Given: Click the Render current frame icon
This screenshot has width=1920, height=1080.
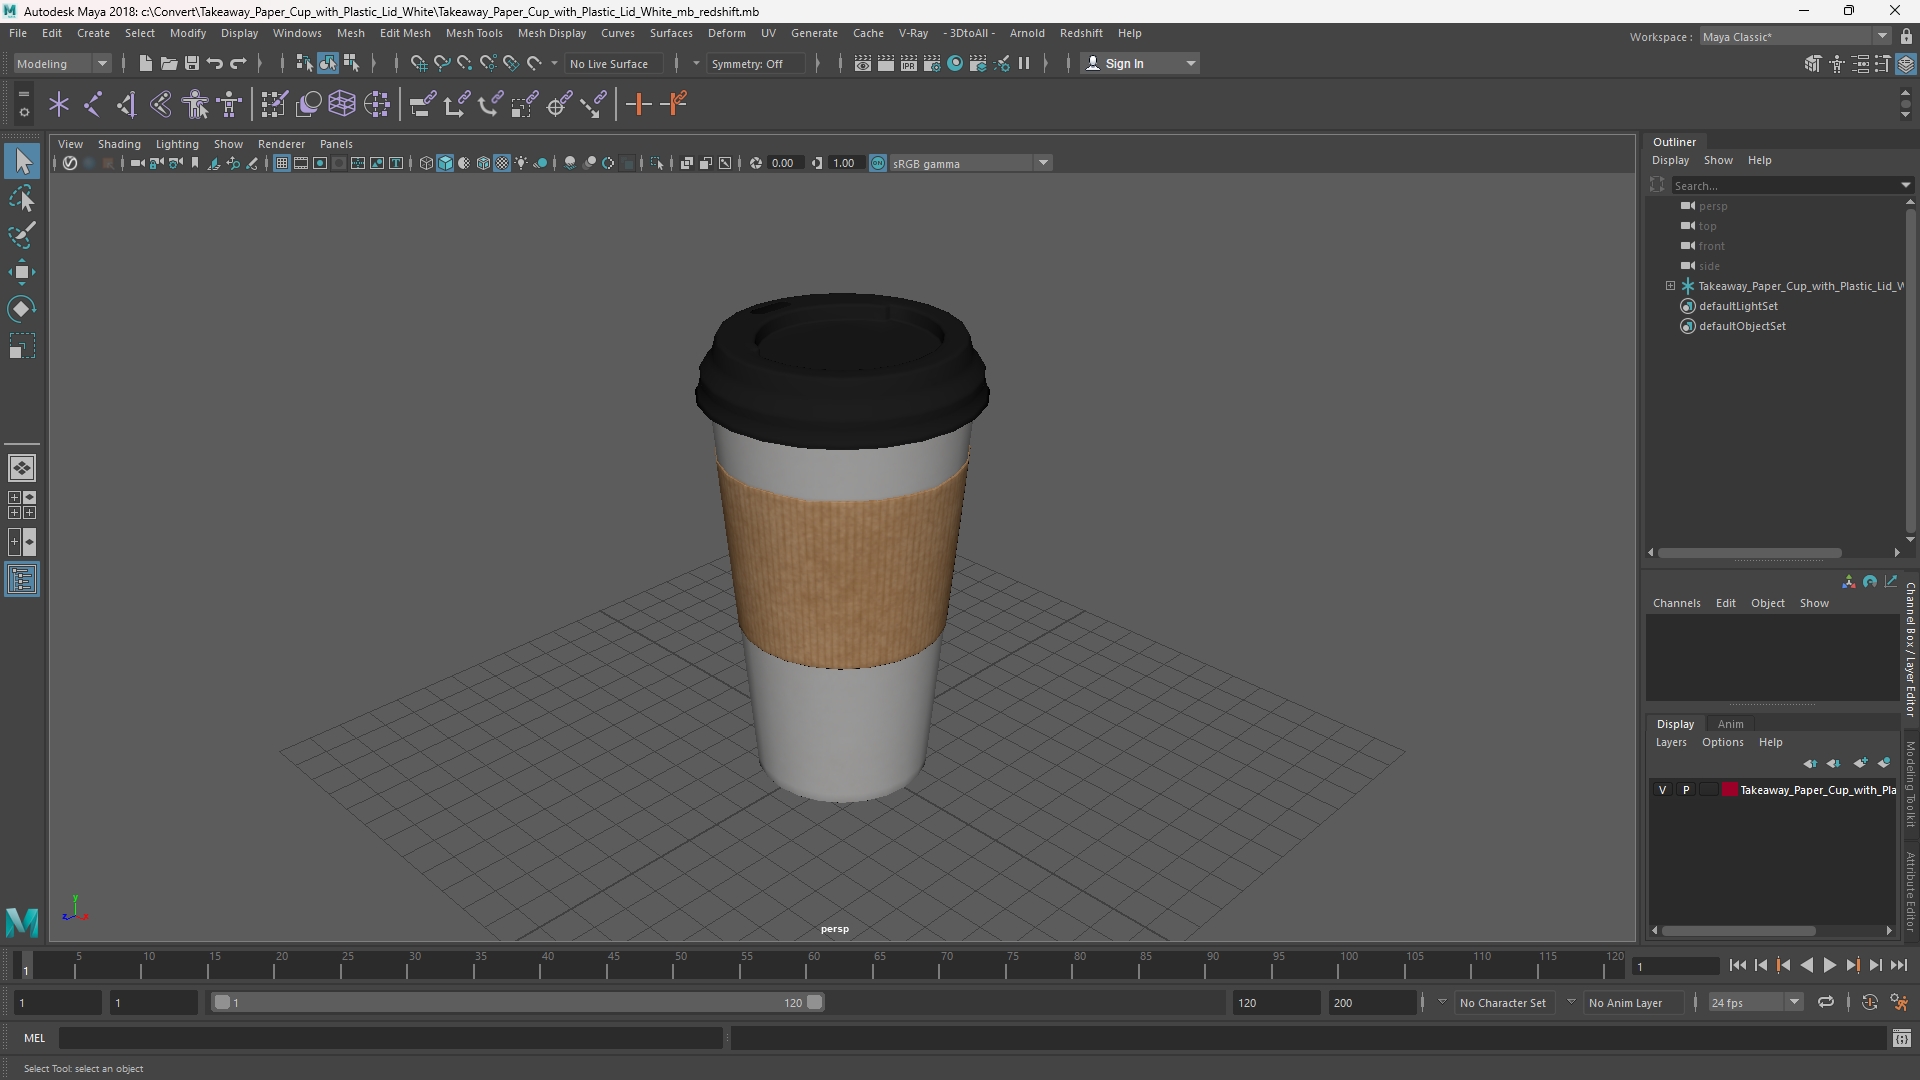Looking at the screenshot, I should pyautogui.click(x=886, y=63).
